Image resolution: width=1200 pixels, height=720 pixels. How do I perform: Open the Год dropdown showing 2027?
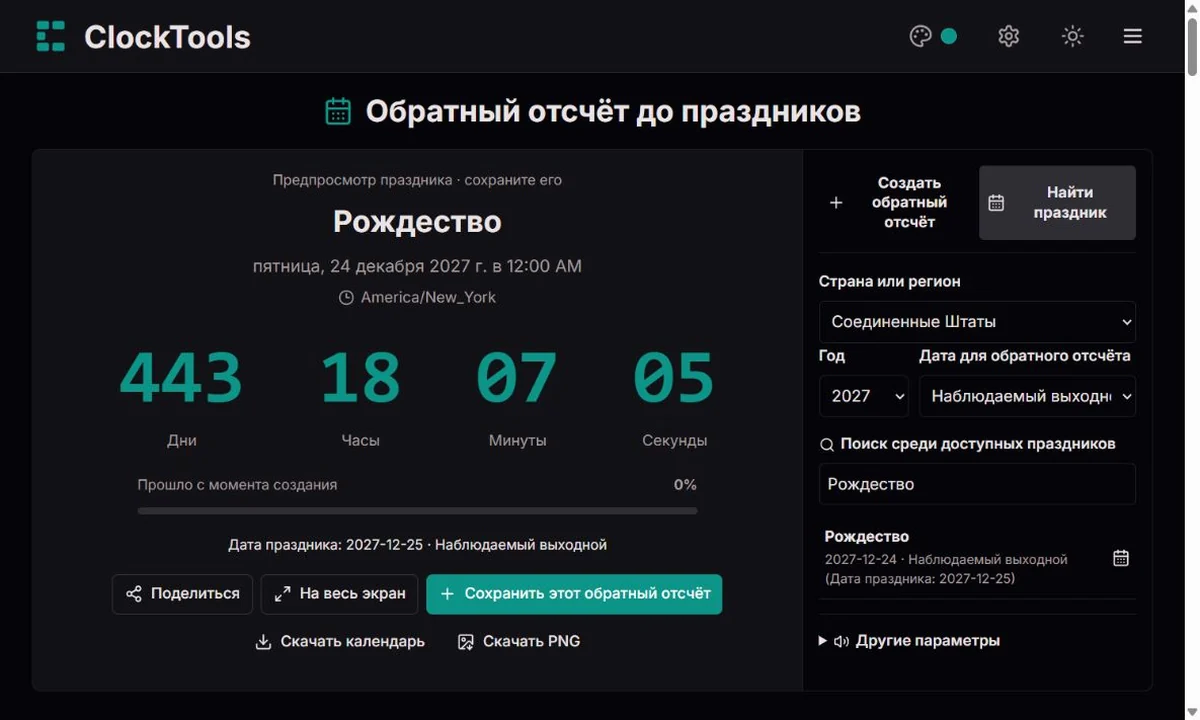(x=864, y=396)
